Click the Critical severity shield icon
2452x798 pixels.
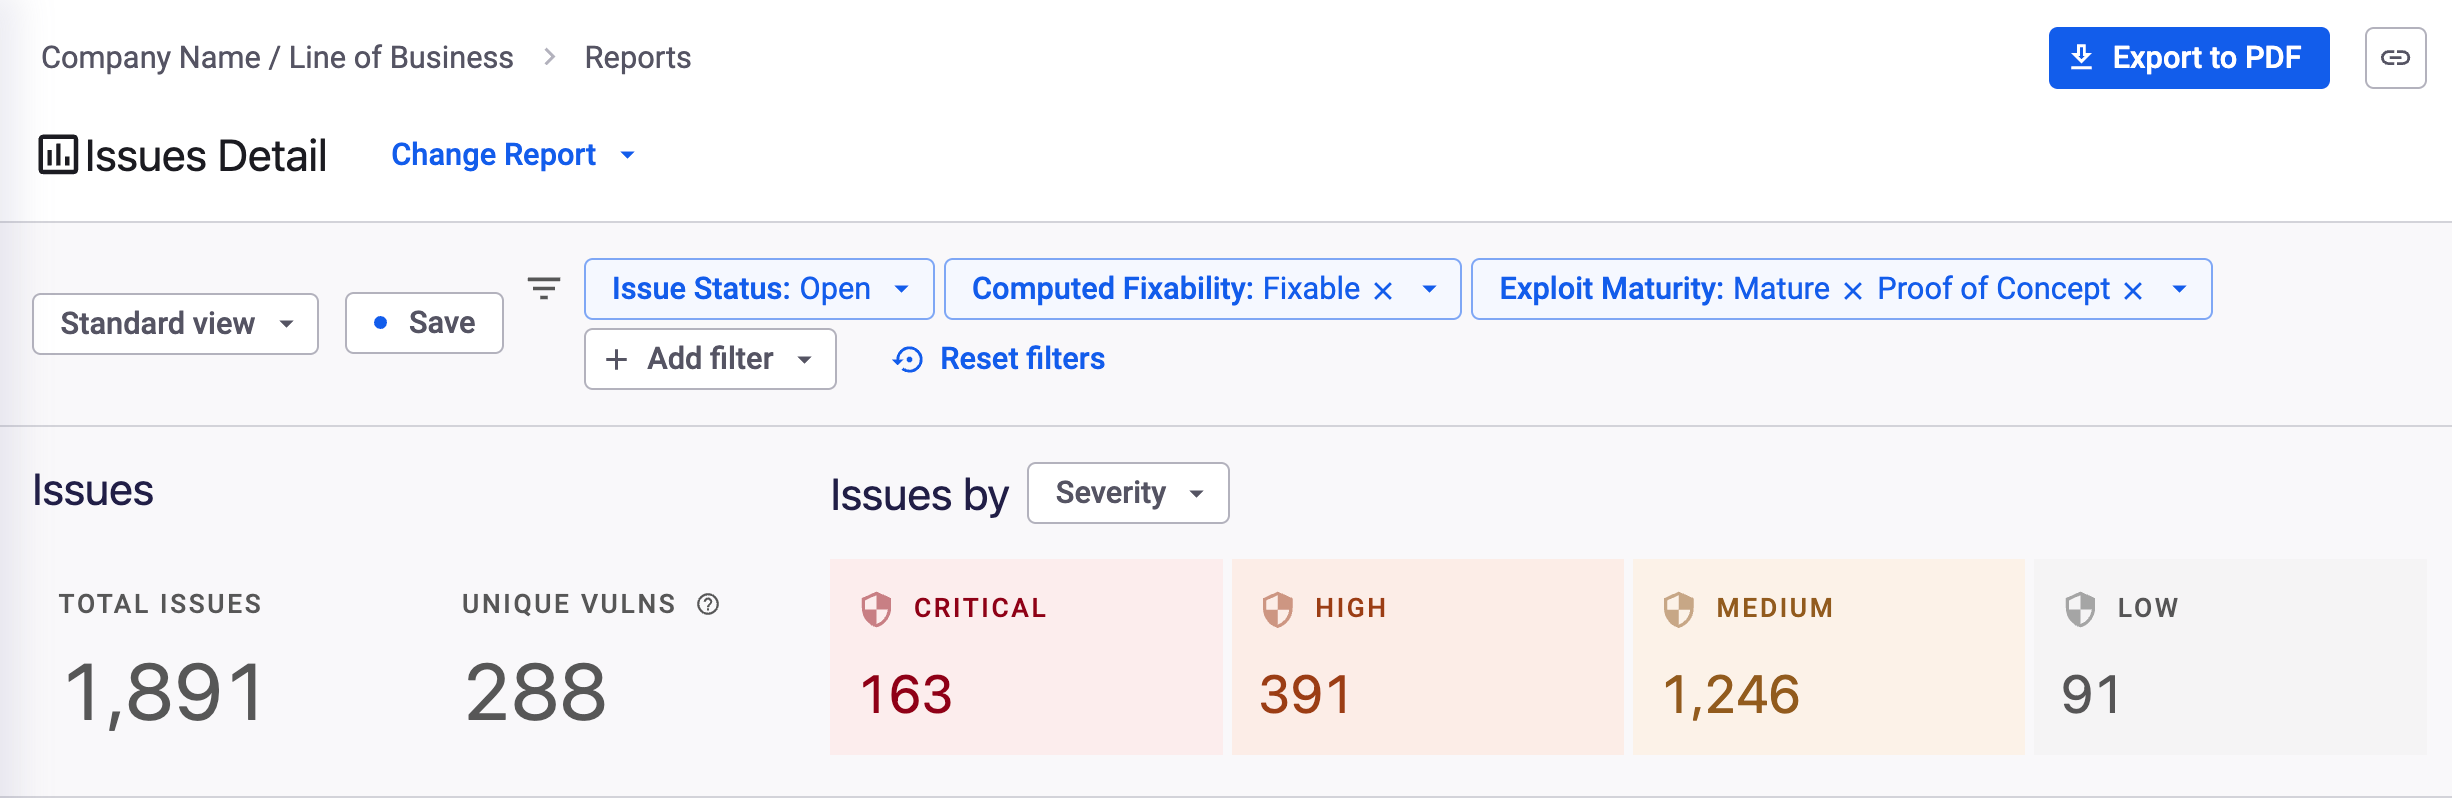[878, 607]
